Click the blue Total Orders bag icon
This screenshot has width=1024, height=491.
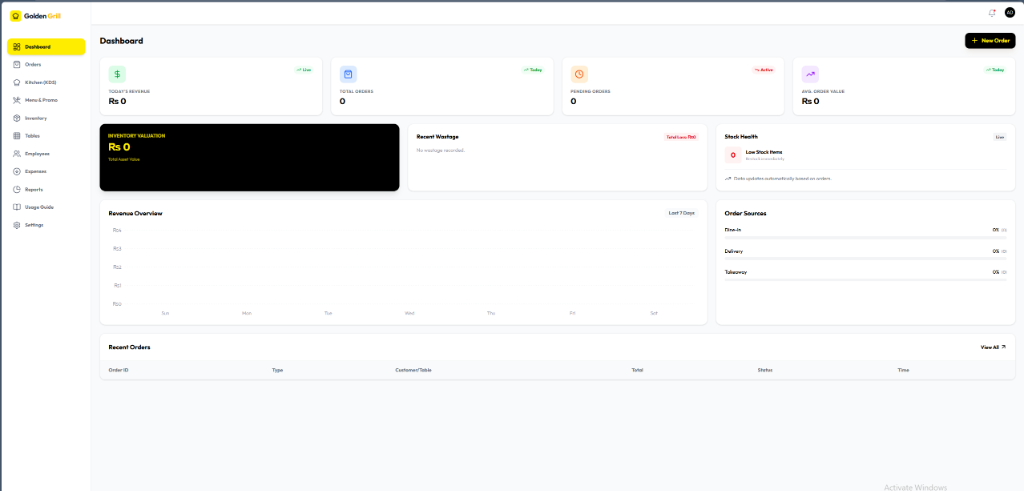[x=348, y=74]
